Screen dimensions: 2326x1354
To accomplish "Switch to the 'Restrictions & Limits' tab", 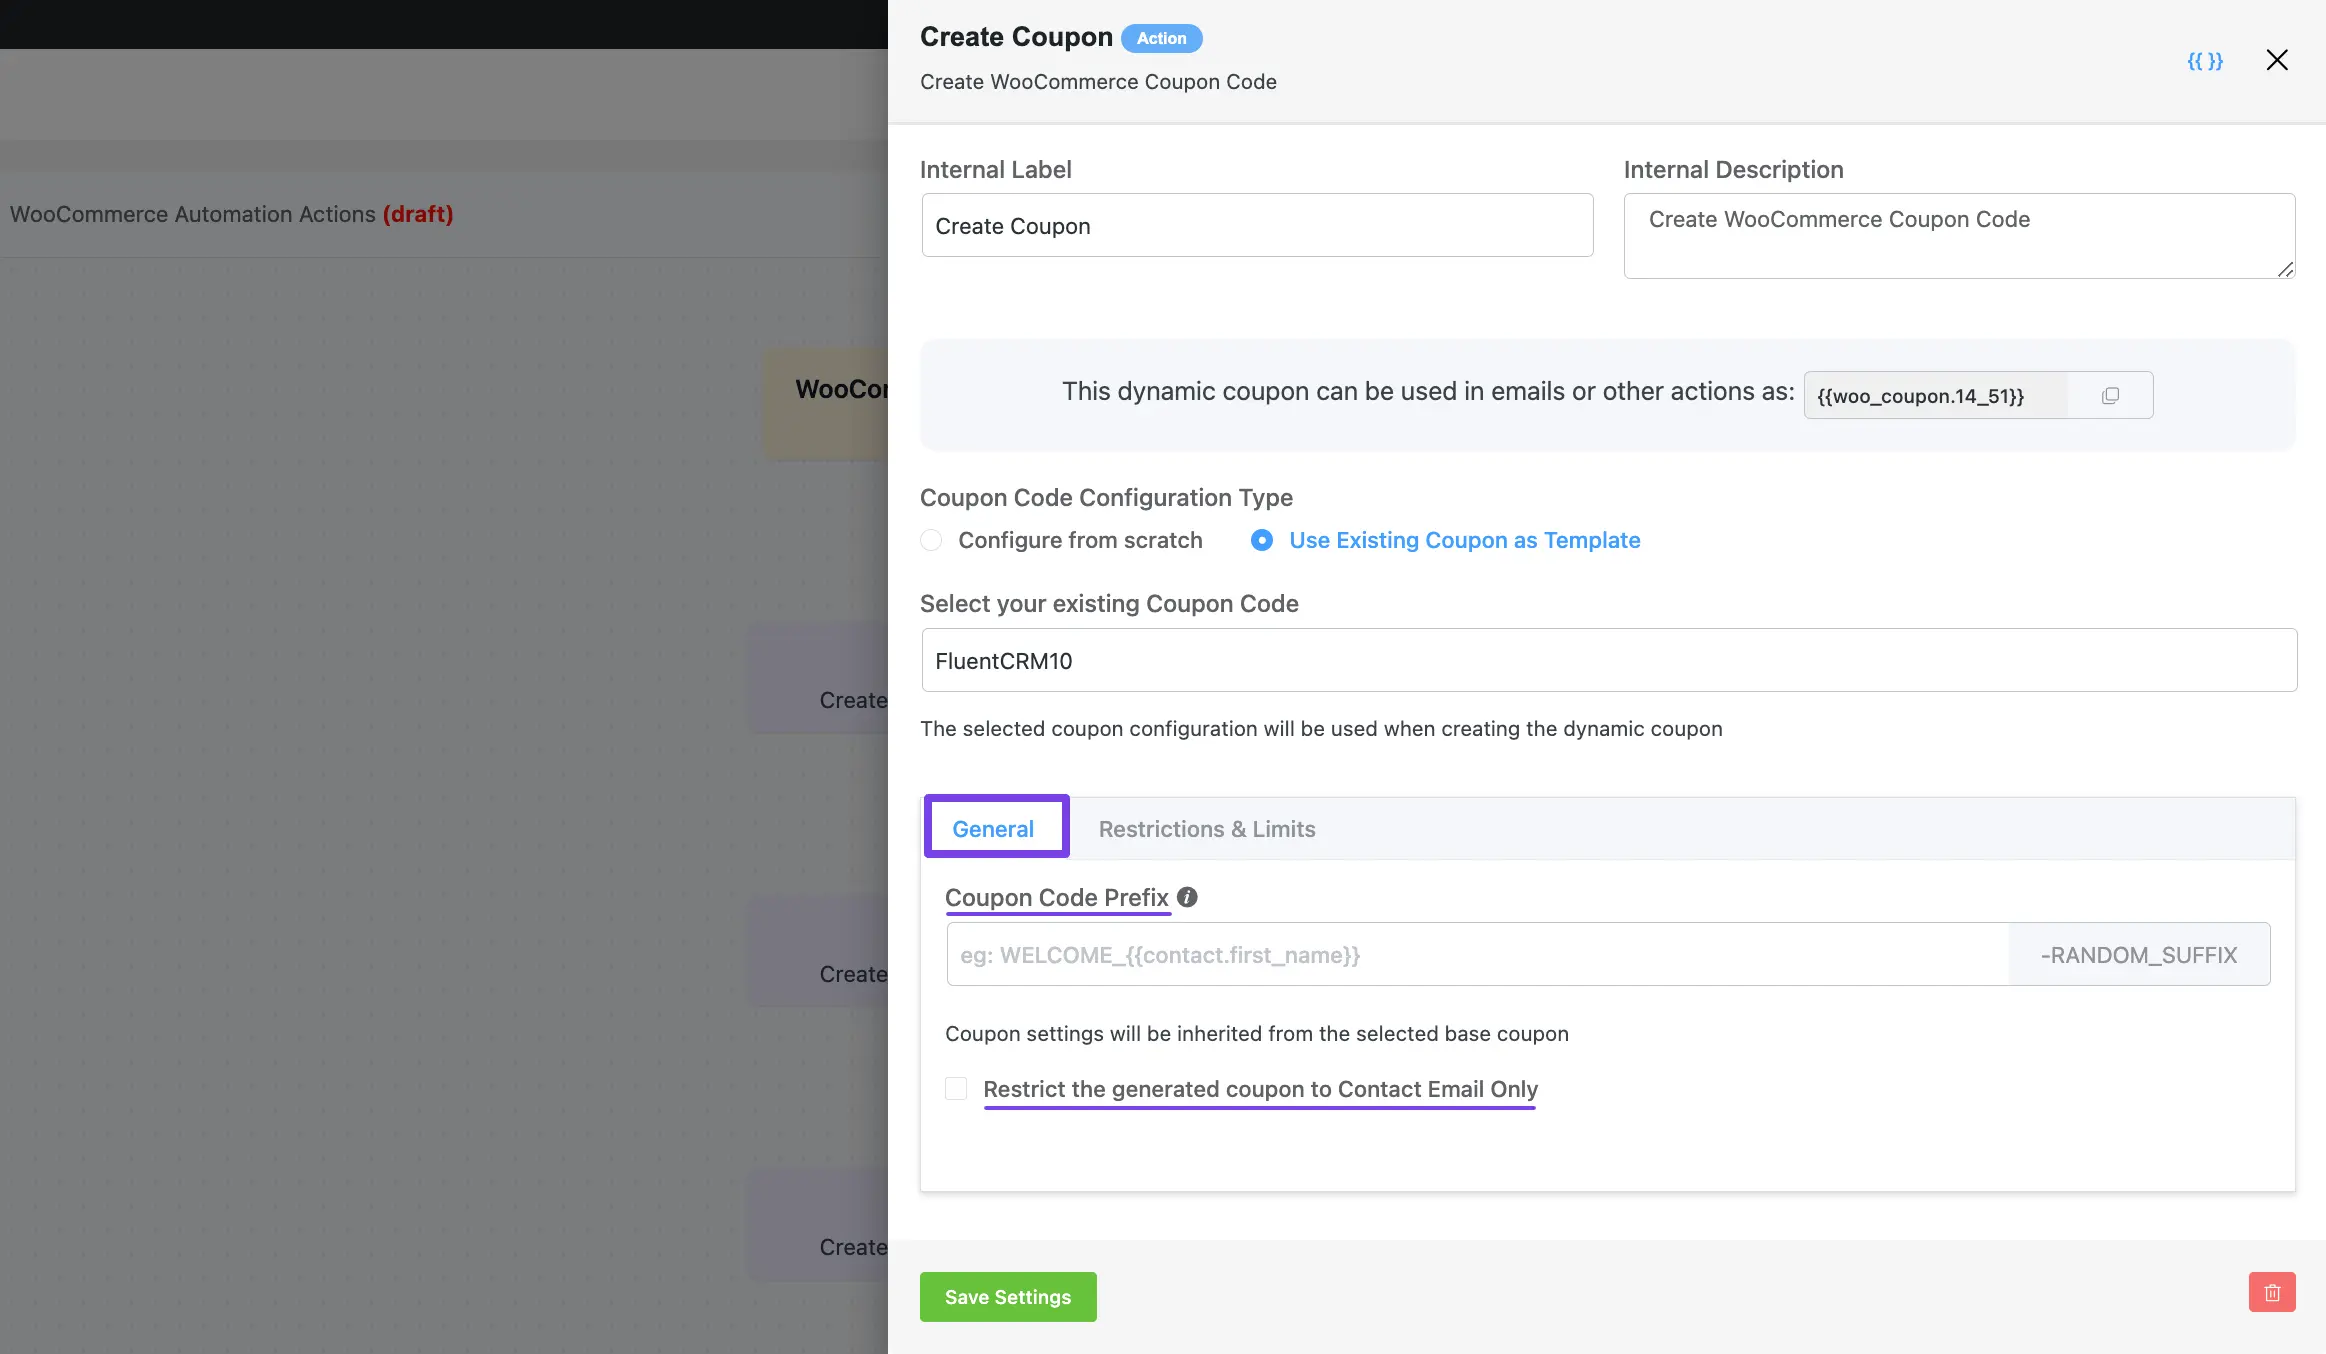I will [1206, 827].
